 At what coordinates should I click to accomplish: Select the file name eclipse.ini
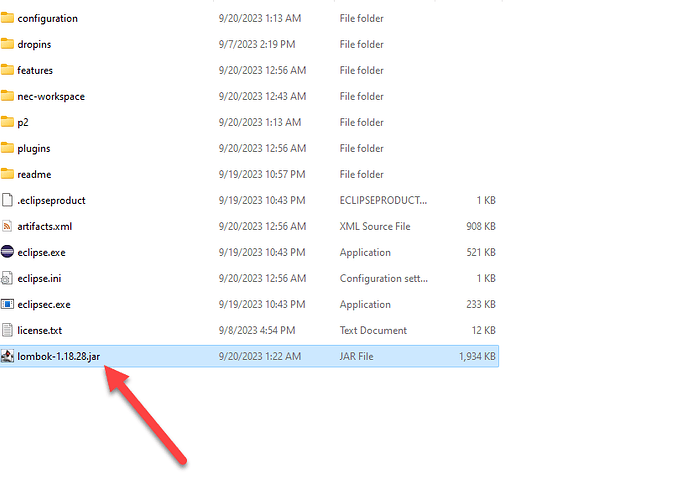coord(39,278)
